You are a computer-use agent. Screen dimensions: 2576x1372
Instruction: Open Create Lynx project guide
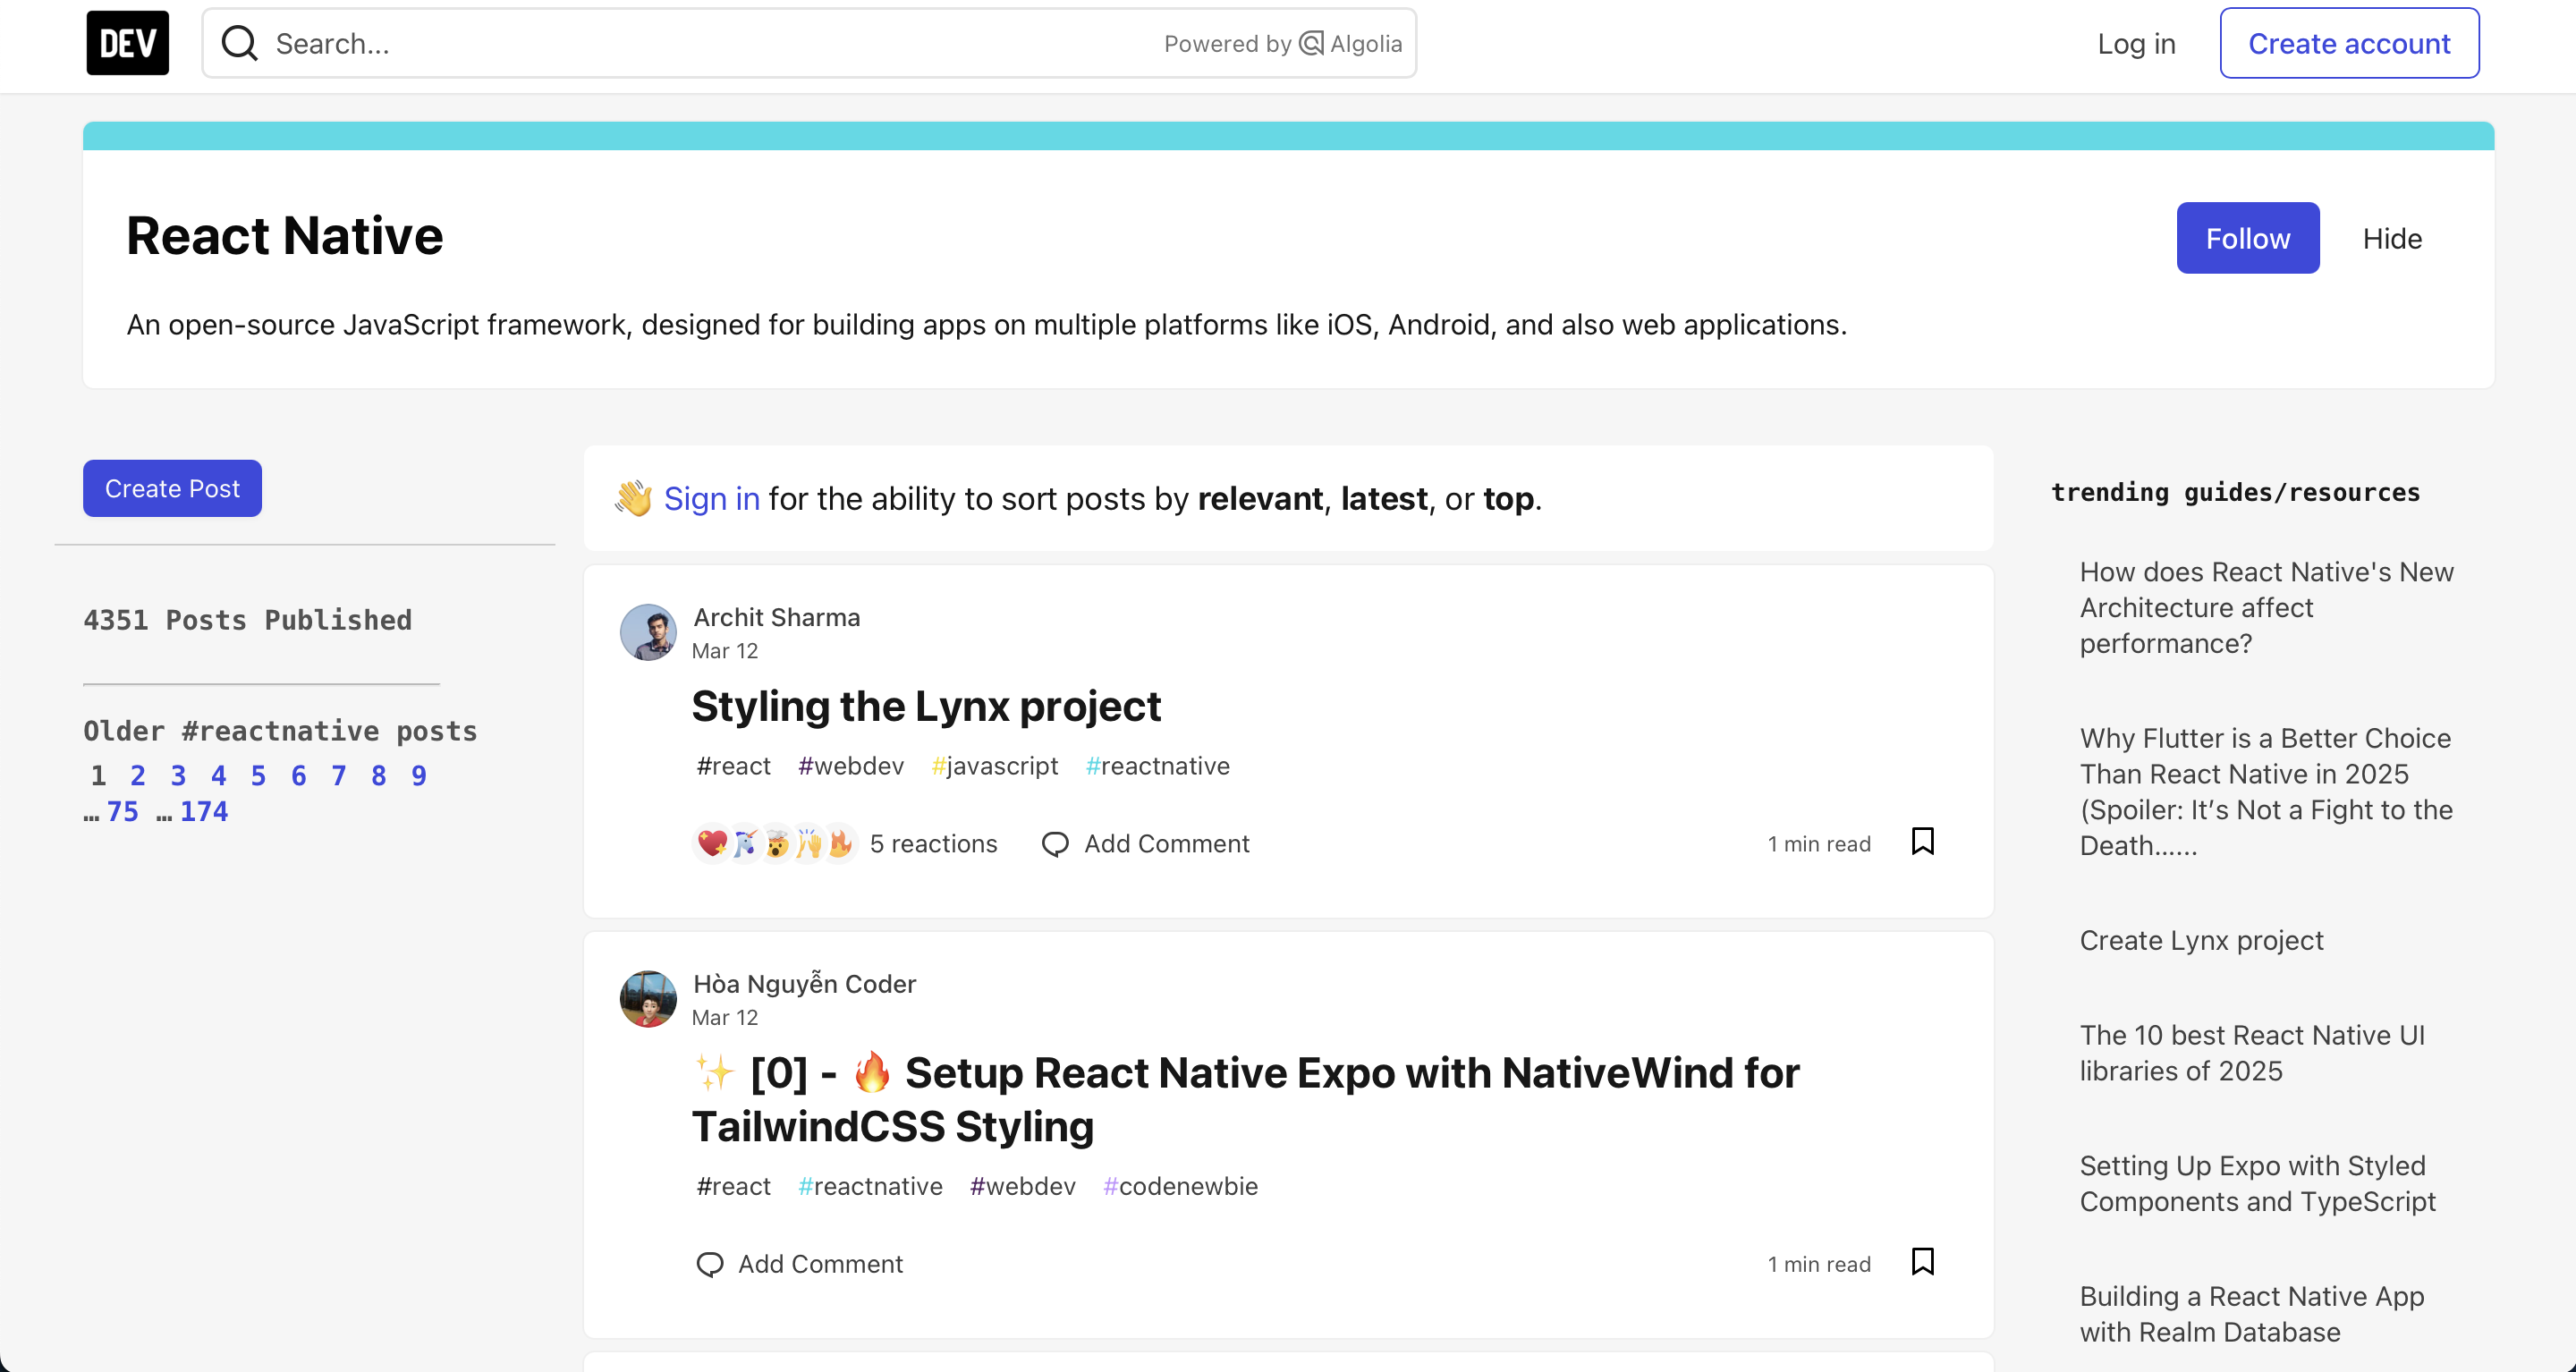point(2201,941)
